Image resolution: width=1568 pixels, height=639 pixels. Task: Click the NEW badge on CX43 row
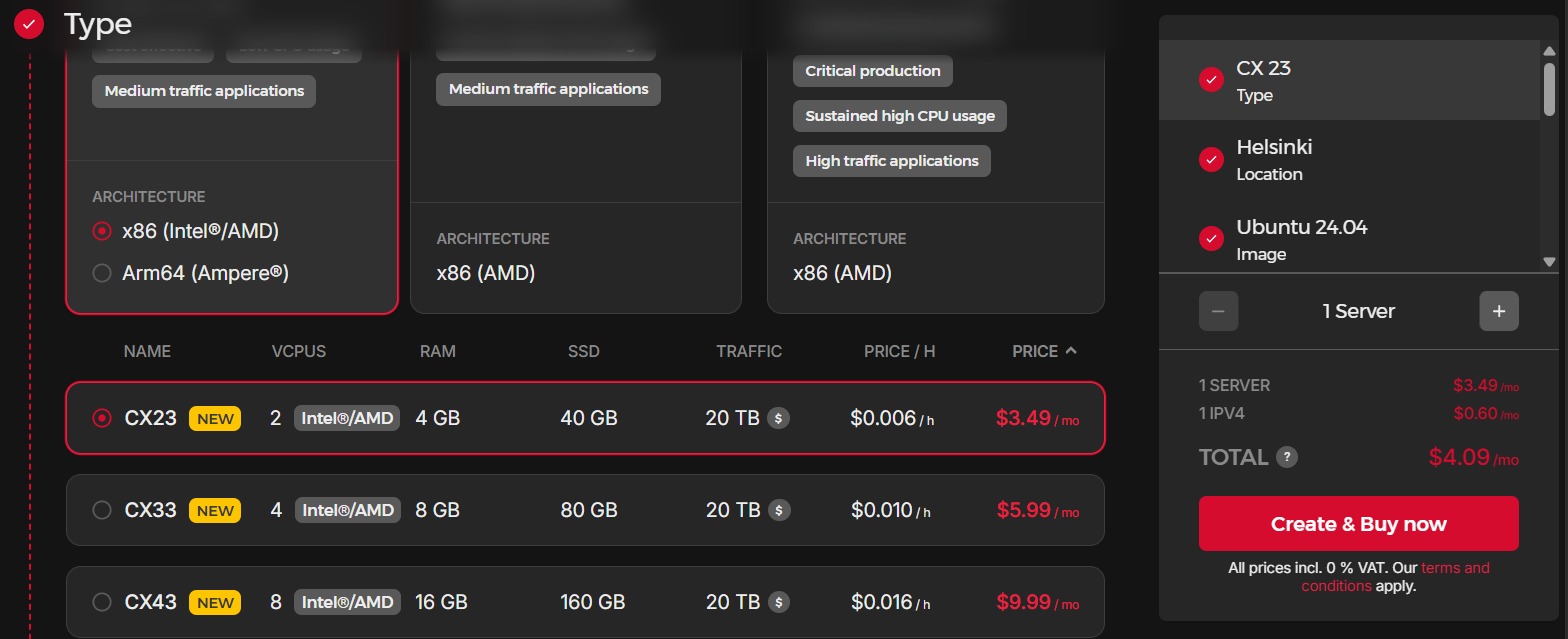(215, 602)
